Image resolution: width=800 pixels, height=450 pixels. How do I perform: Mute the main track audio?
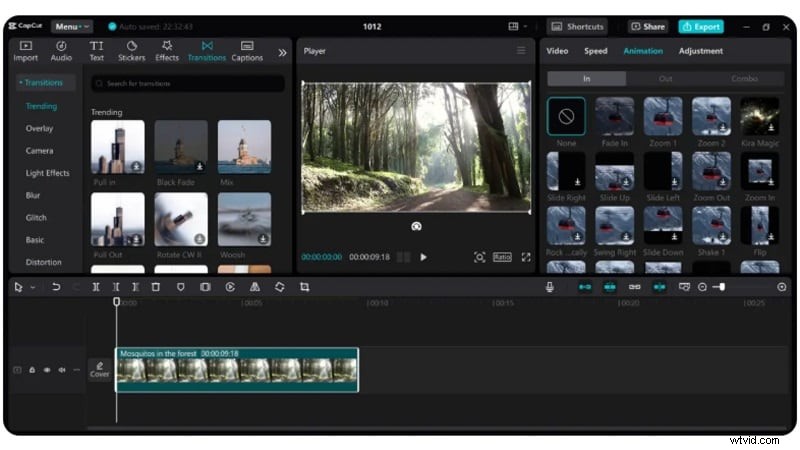(62, 370)
